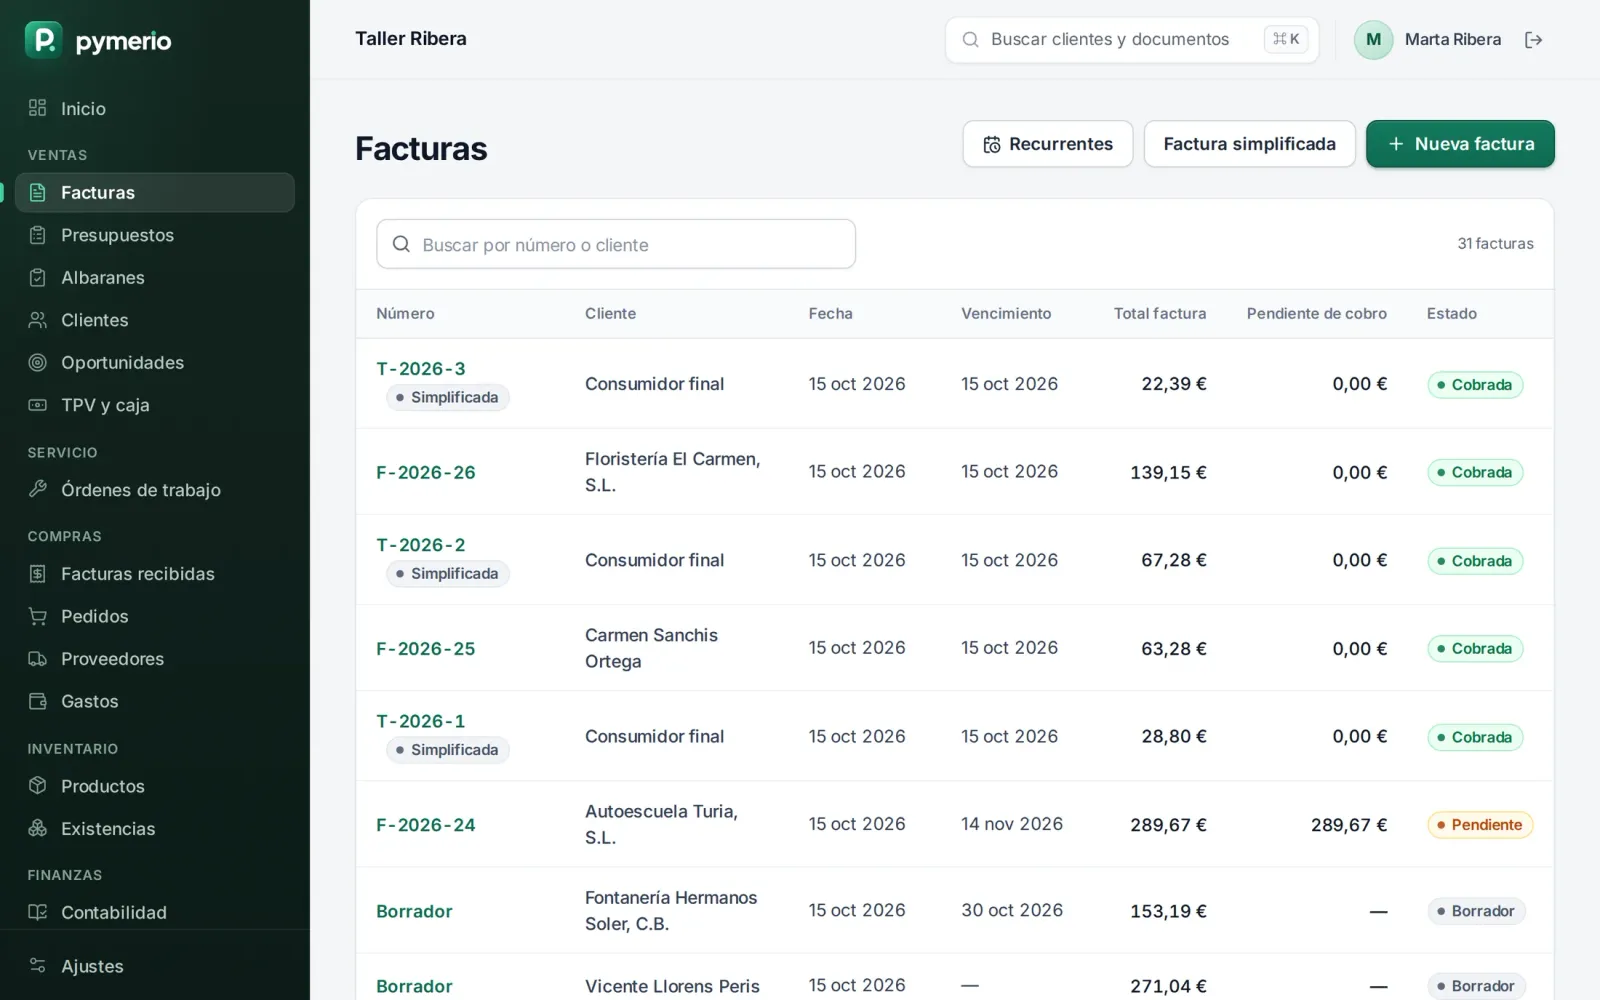Screen dimensions: 1600x1000
Task: Focus the Buscar por número o cliente field
Action: 616,245
